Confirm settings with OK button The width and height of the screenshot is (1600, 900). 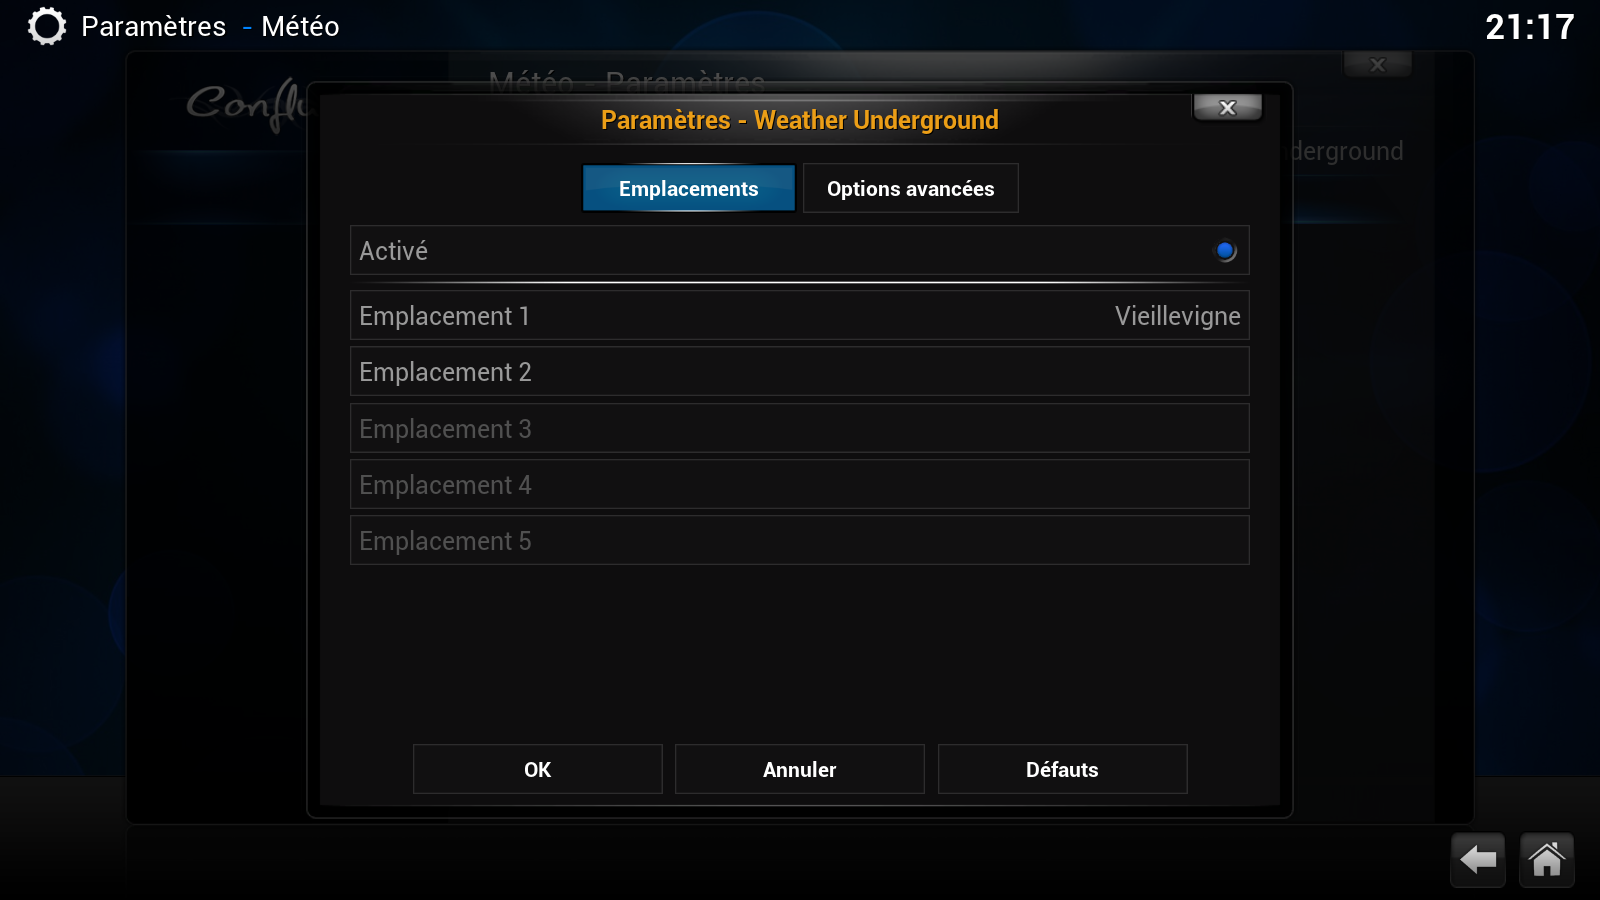538,769
